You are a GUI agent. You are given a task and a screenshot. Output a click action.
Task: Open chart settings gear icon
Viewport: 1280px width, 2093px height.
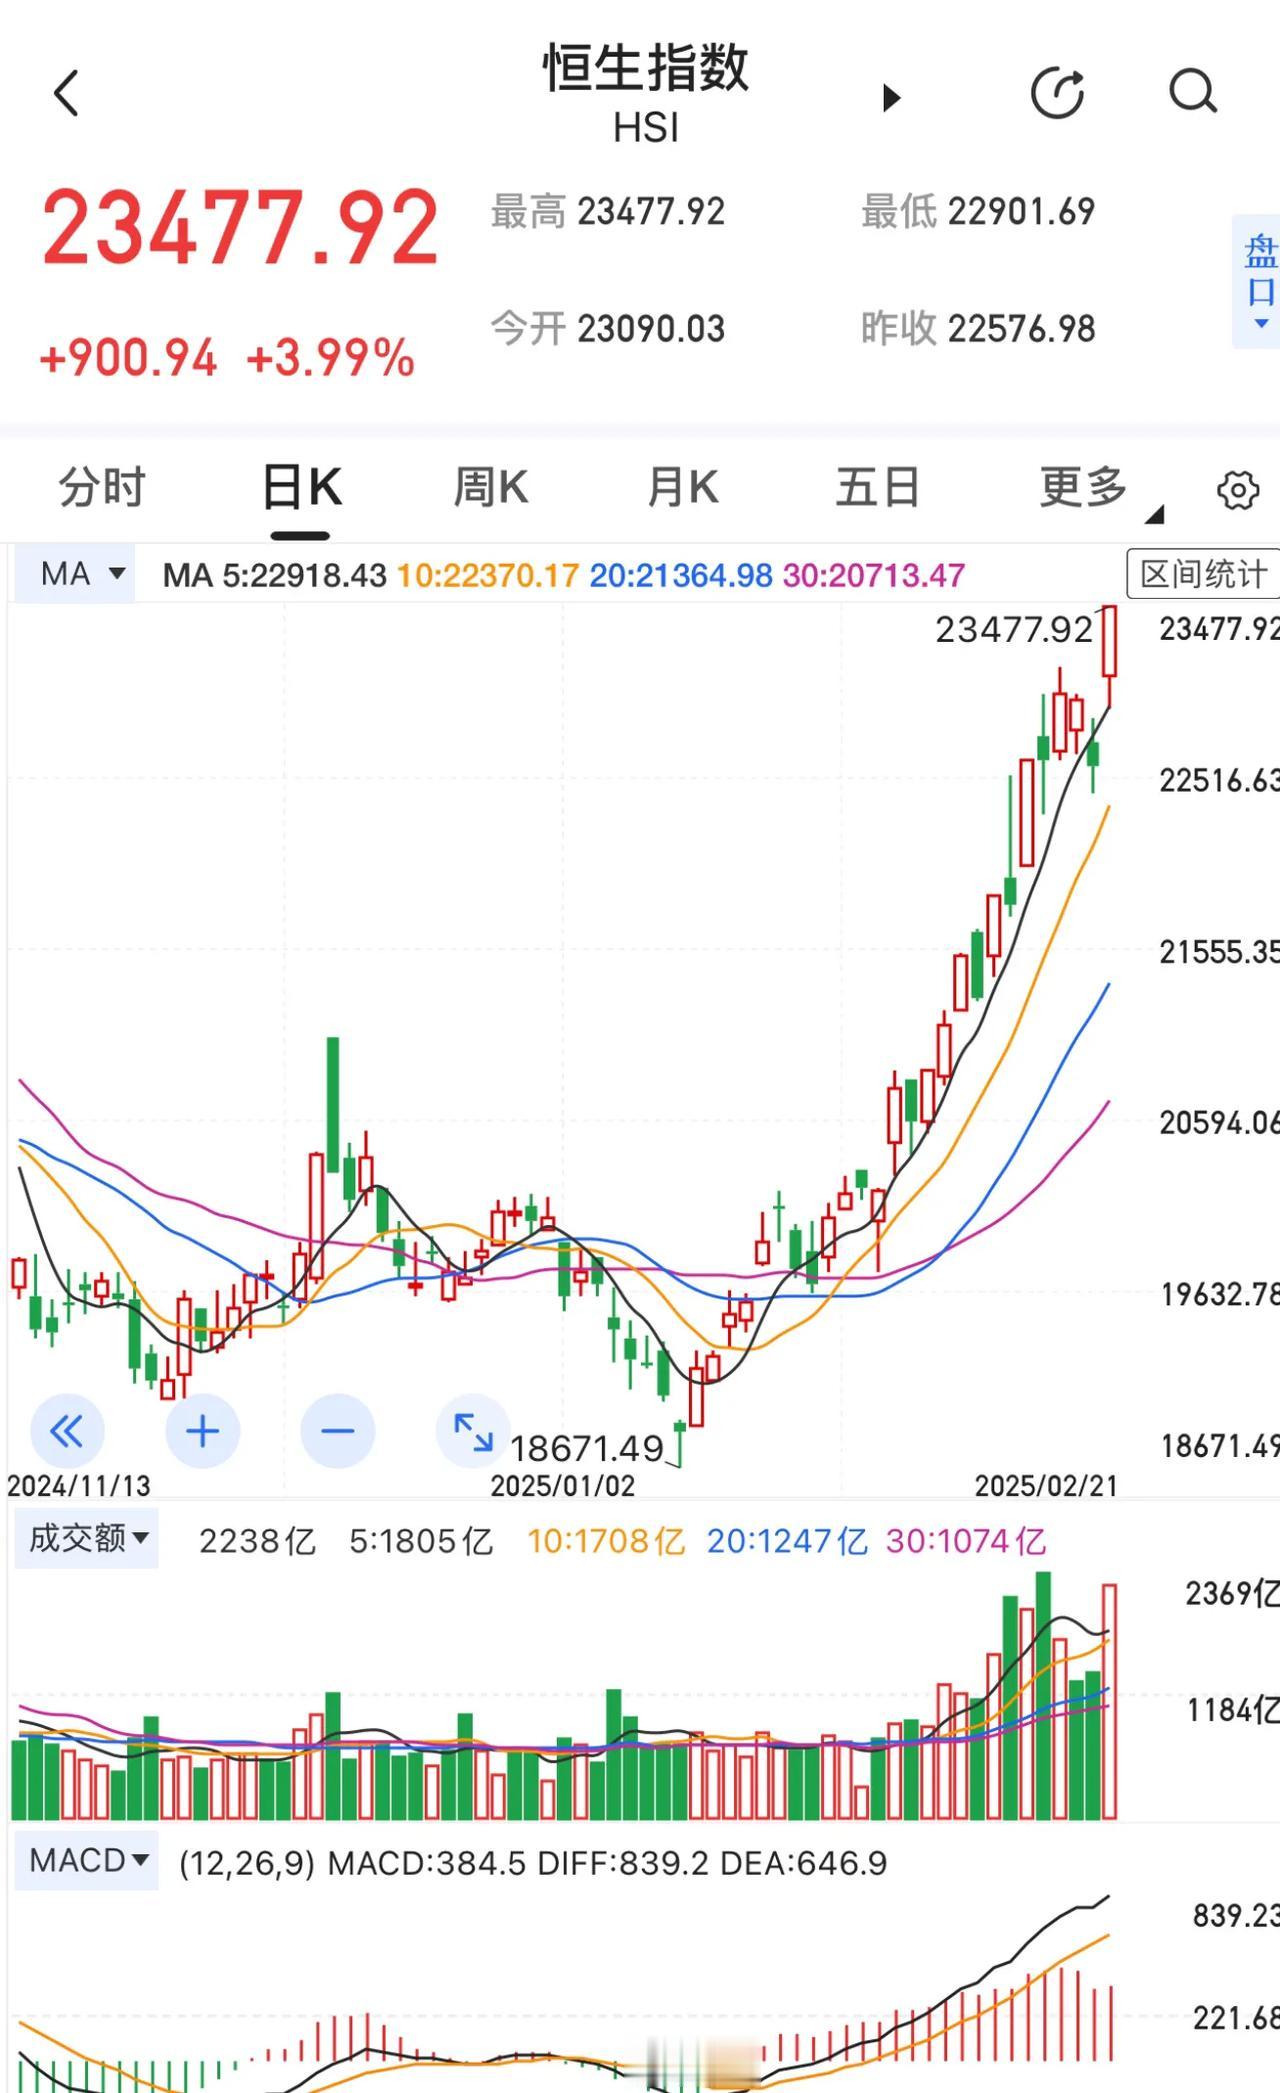click(x=1238, y=490)
